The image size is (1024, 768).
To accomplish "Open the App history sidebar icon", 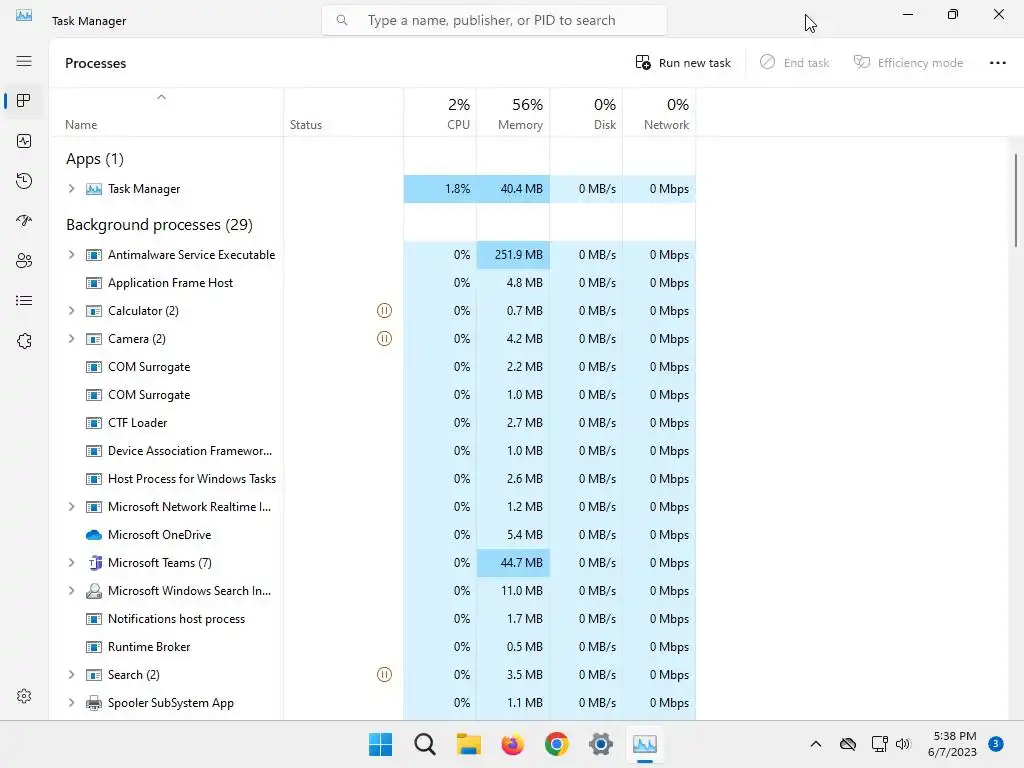I will pos(24,181).
